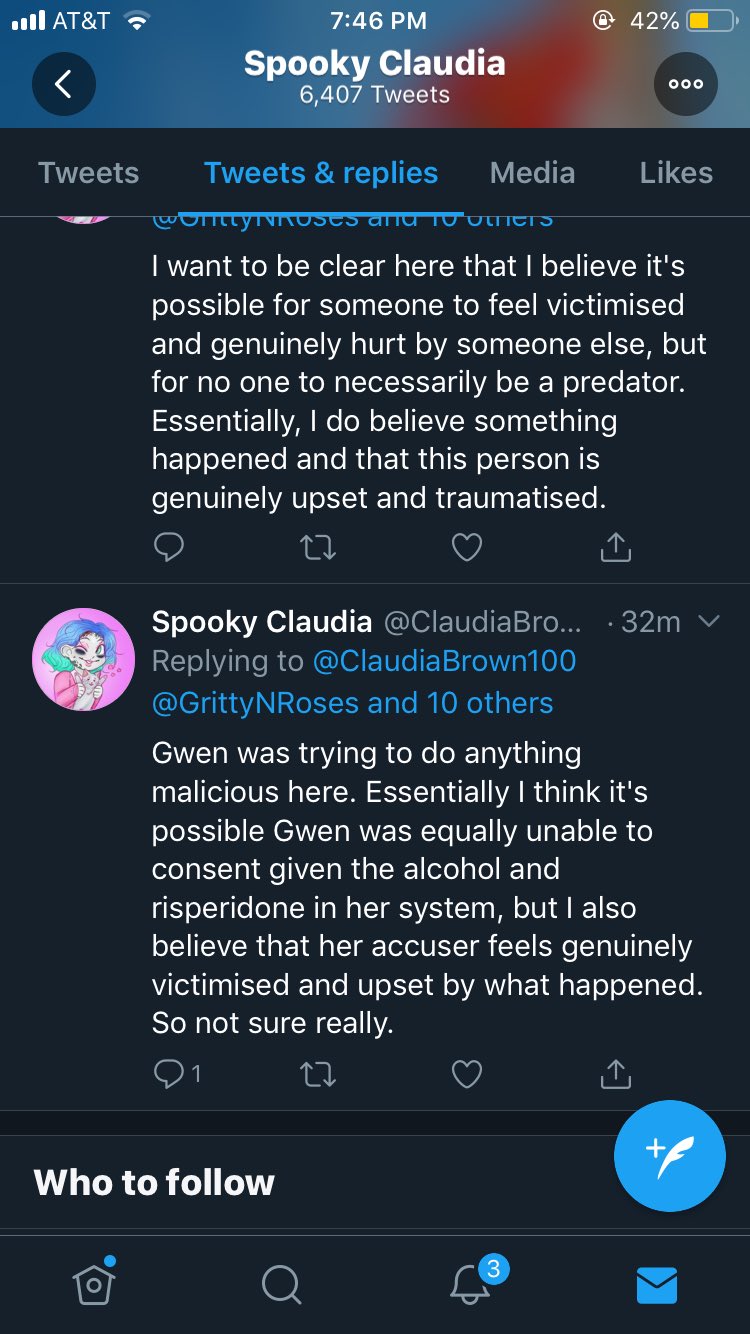Switch to the Tweets tab
750x1334 pixels.
point(88,173)
